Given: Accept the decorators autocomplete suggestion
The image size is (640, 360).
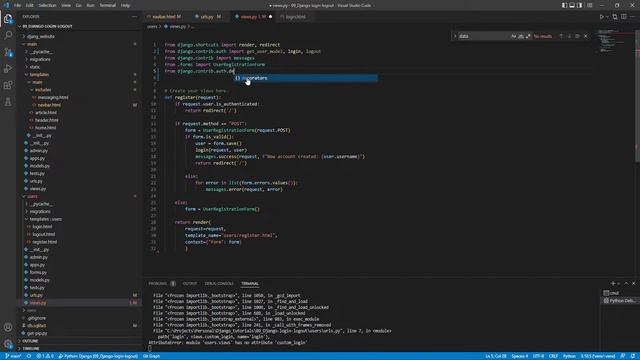Looking at the screenshot, I should coord(306,78).
